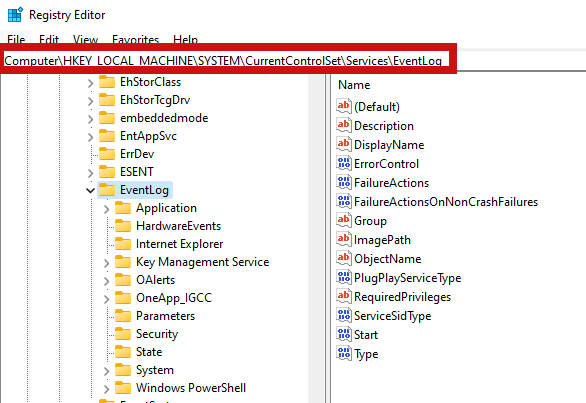Open the View menu
The width and height of the screenshot is (586, 403).
click(x=85, y=39)
